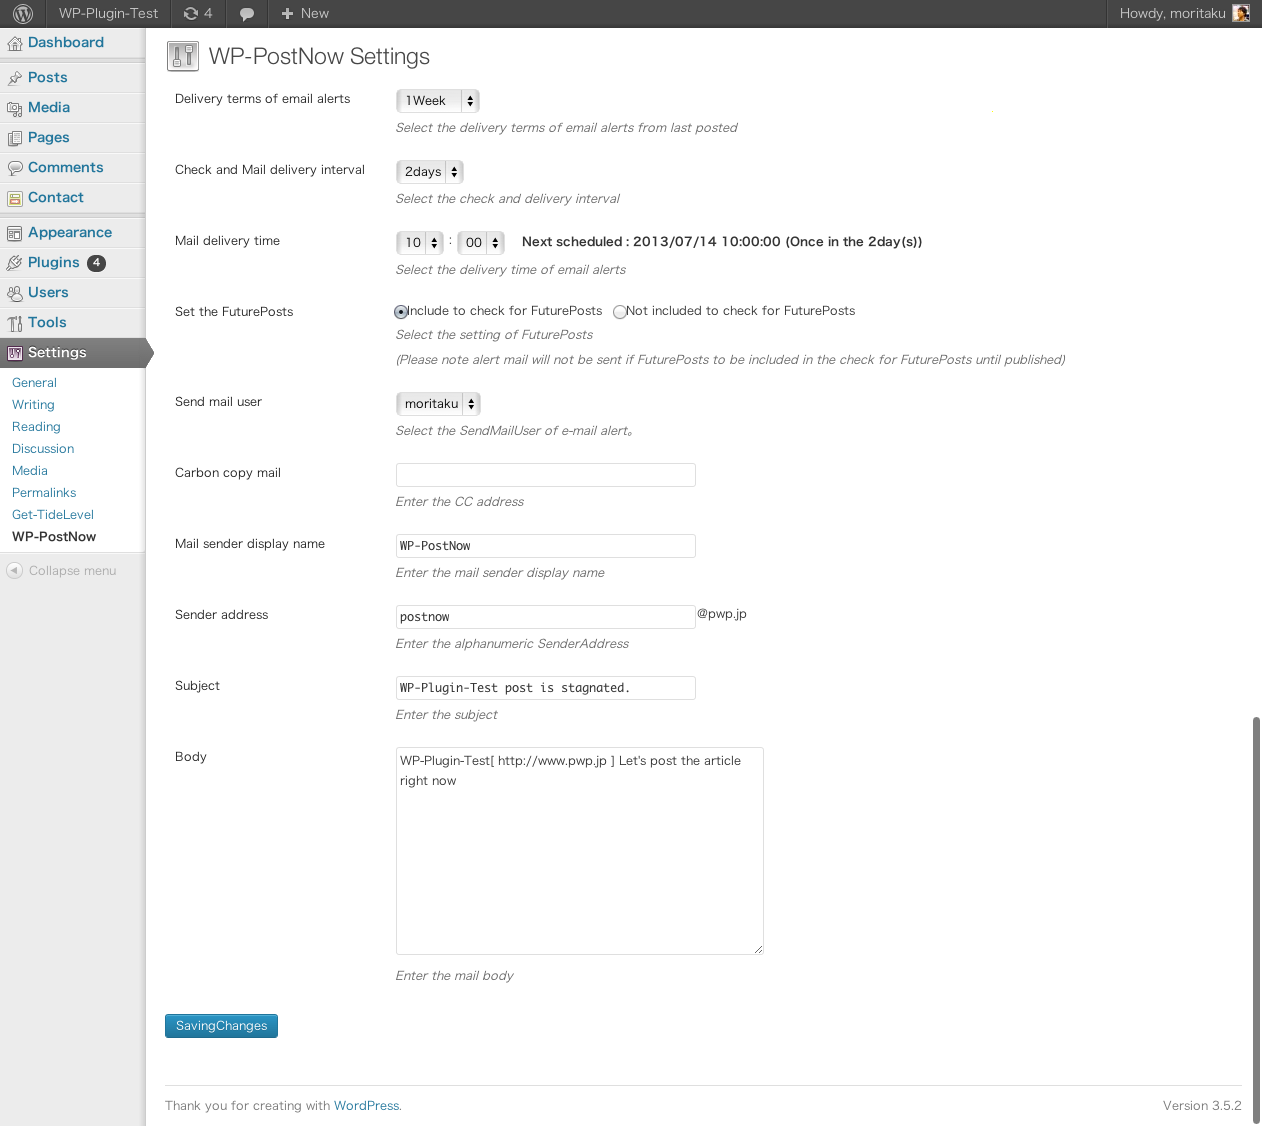Open the Send mail user moritaku dropdown
Image resolution: width=1262 pixels, height=1126 pixels.
coord(438,404)
